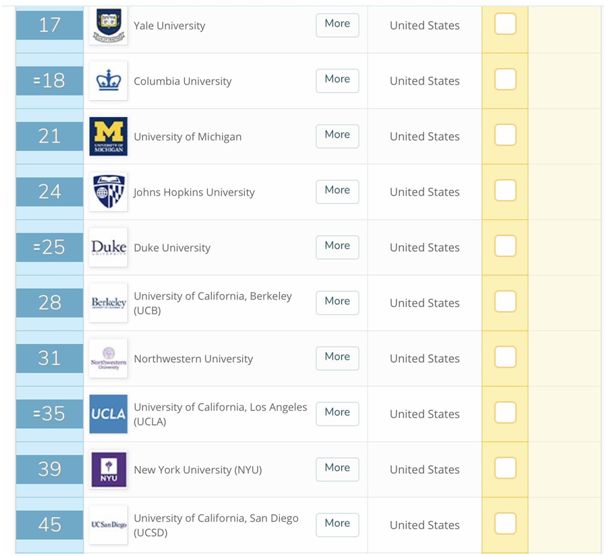
Task: Check the compare box for Duke University
Action: (x=505, y=246)
